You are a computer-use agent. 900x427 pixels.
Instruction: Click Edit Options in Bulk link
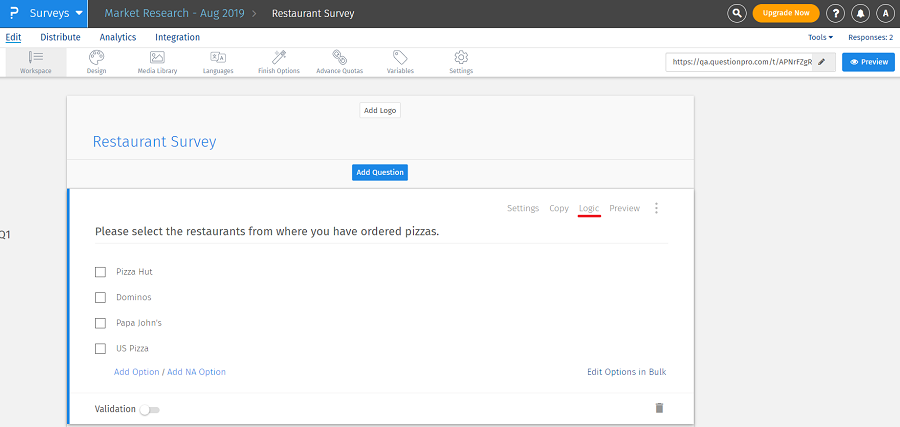point(626,372)
